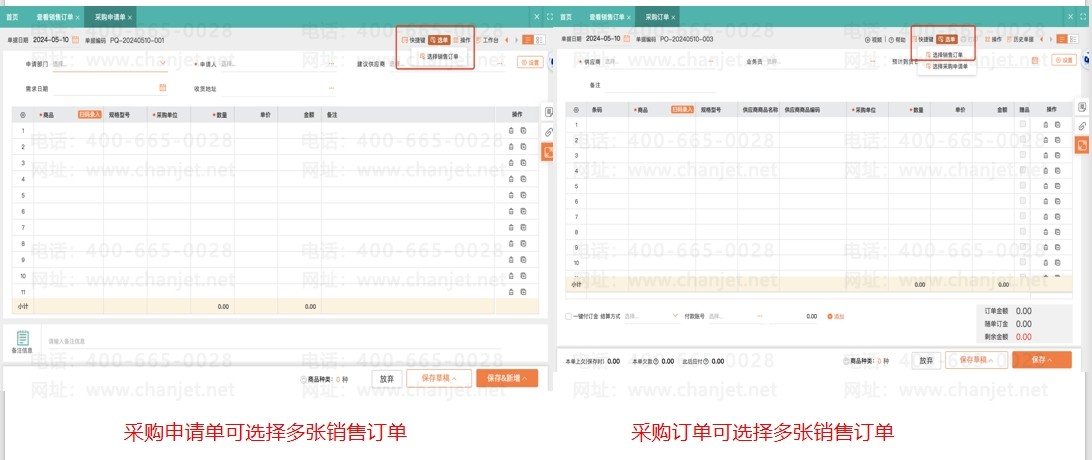Open table column settings gear in 采购申请单
Viewport: 1092px width, 460px height.
click(x=23, y=115)
